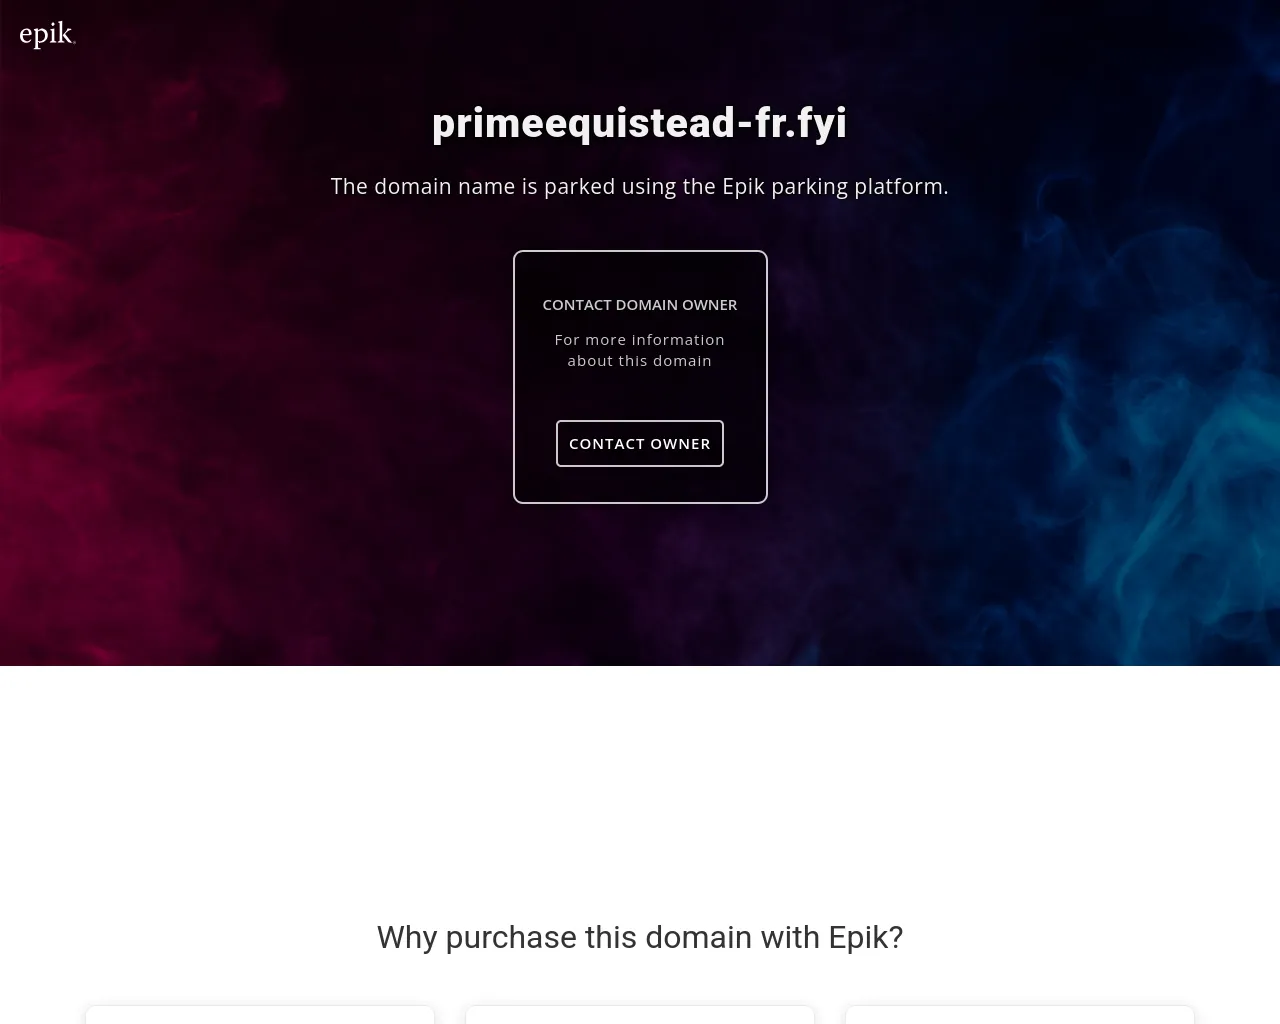Image resolution: width=1280 pixels, height=1024 pixels.
Task: Click the 'For more information' description text
Action: click(640, 339)
